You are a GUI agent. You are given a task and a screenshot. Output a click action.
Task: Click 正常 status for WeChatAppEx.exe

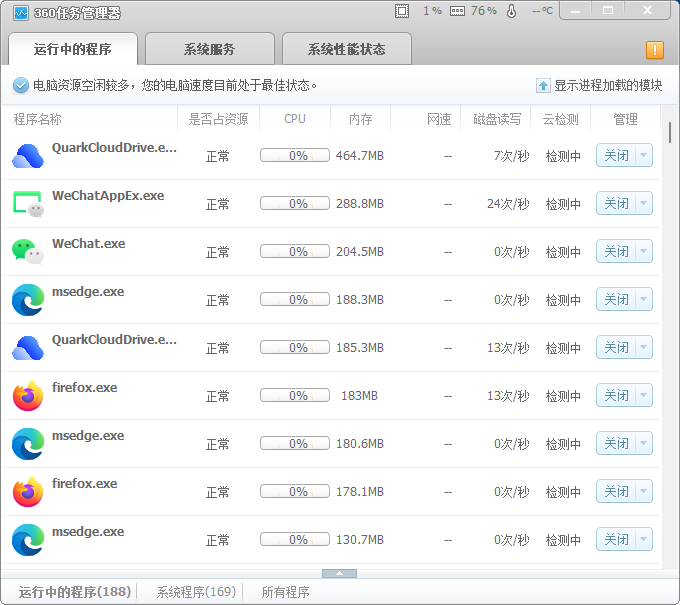[x=217, y=204]
